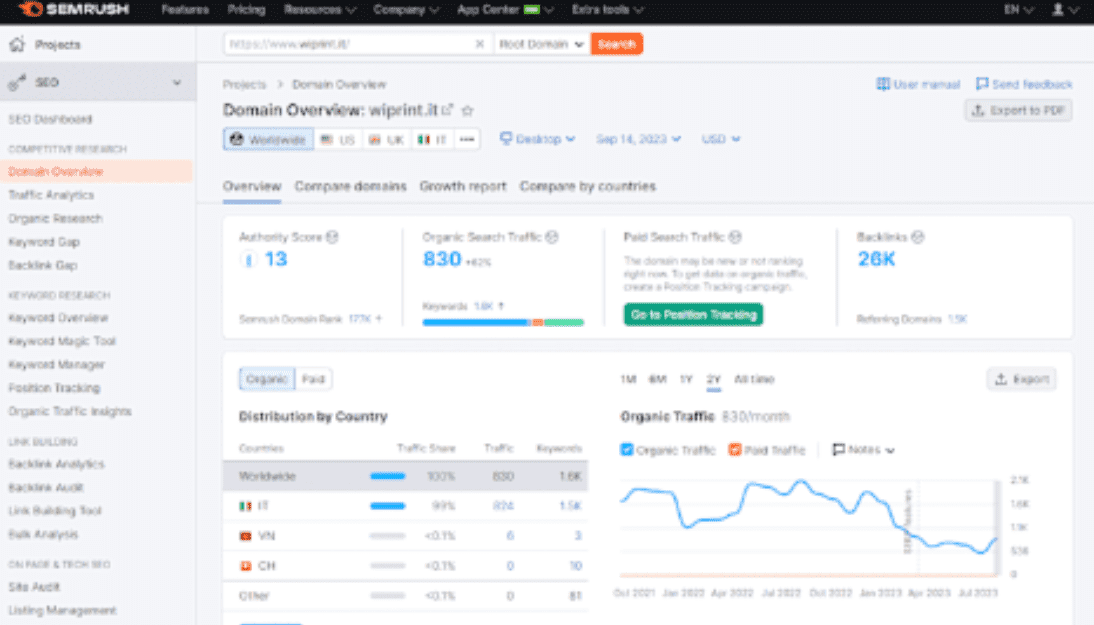Click the Semrush logo icon

(30, 10)
